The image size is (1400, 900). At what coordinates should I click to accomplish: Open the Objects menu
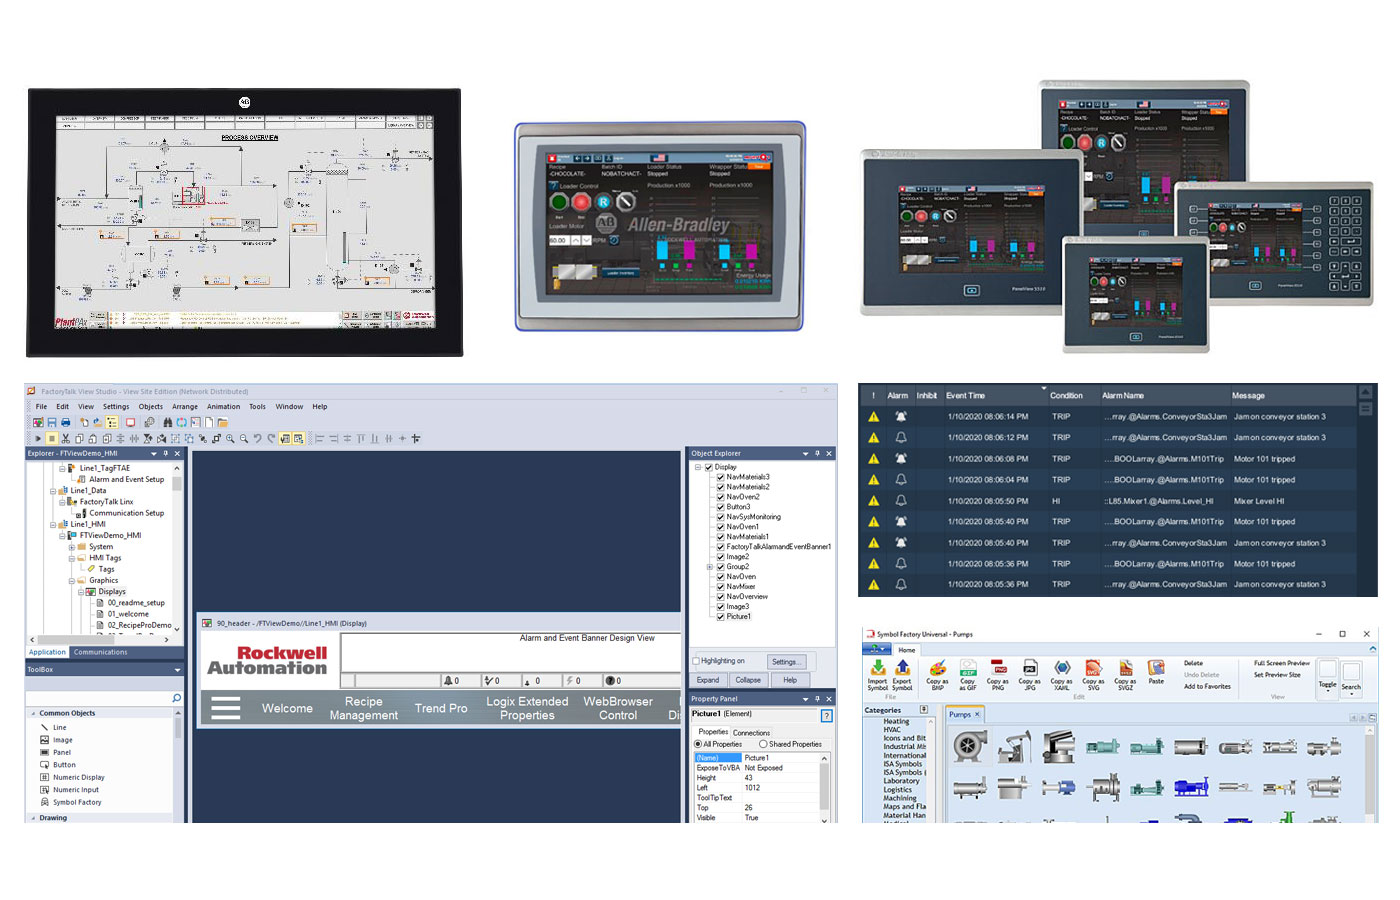coord(150,407)
